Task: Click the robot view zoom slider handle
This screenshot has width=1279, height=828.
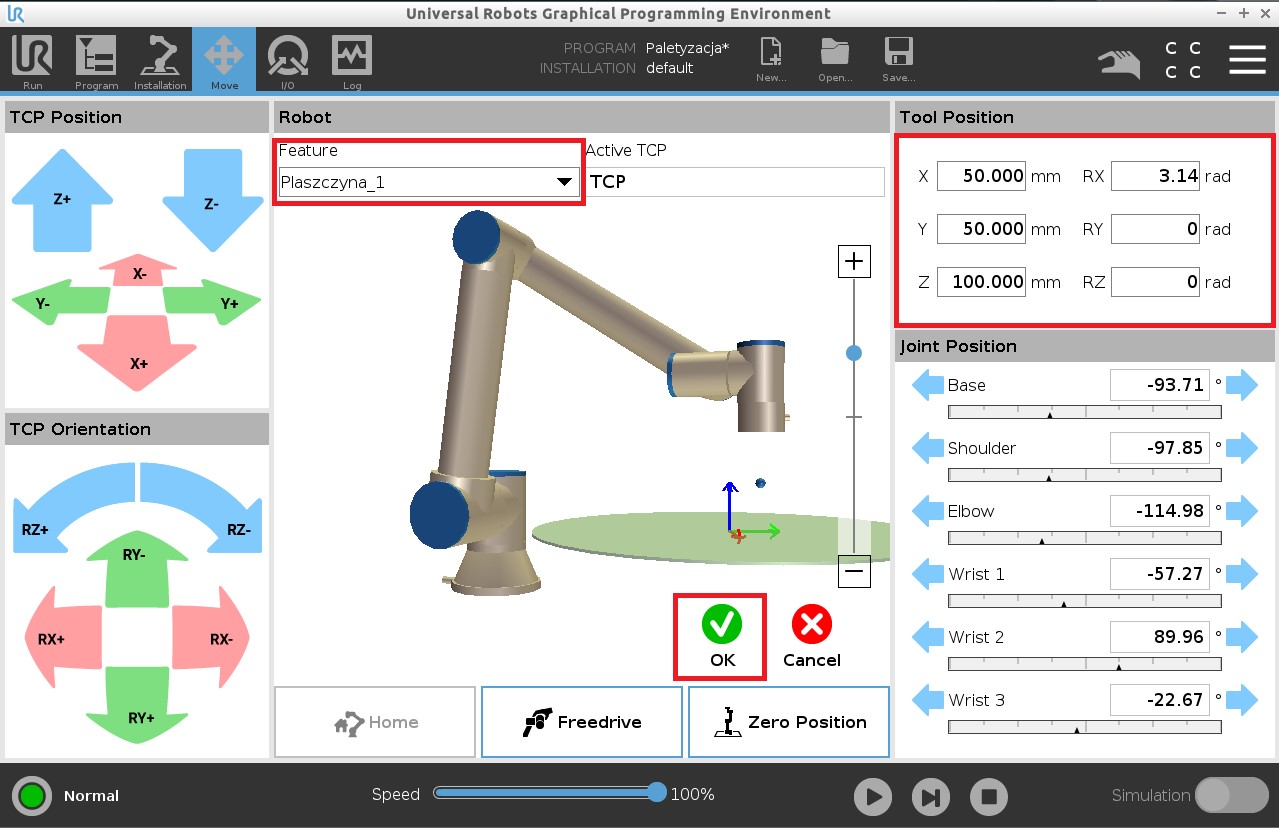Action: 854,352
